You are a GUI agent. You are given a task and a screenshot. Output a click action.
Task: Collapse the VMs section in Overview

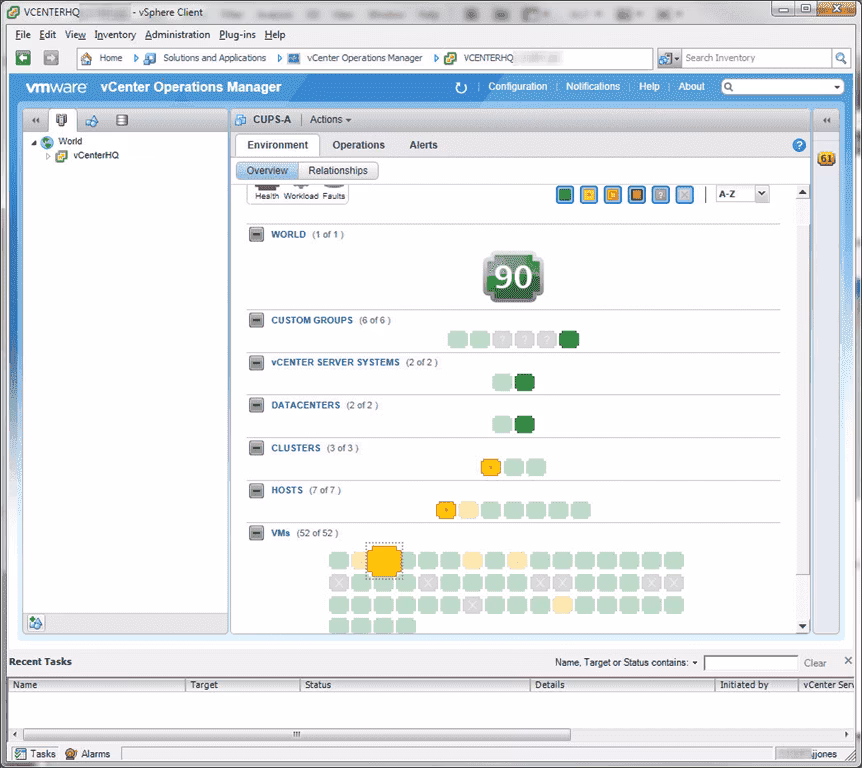256,533
